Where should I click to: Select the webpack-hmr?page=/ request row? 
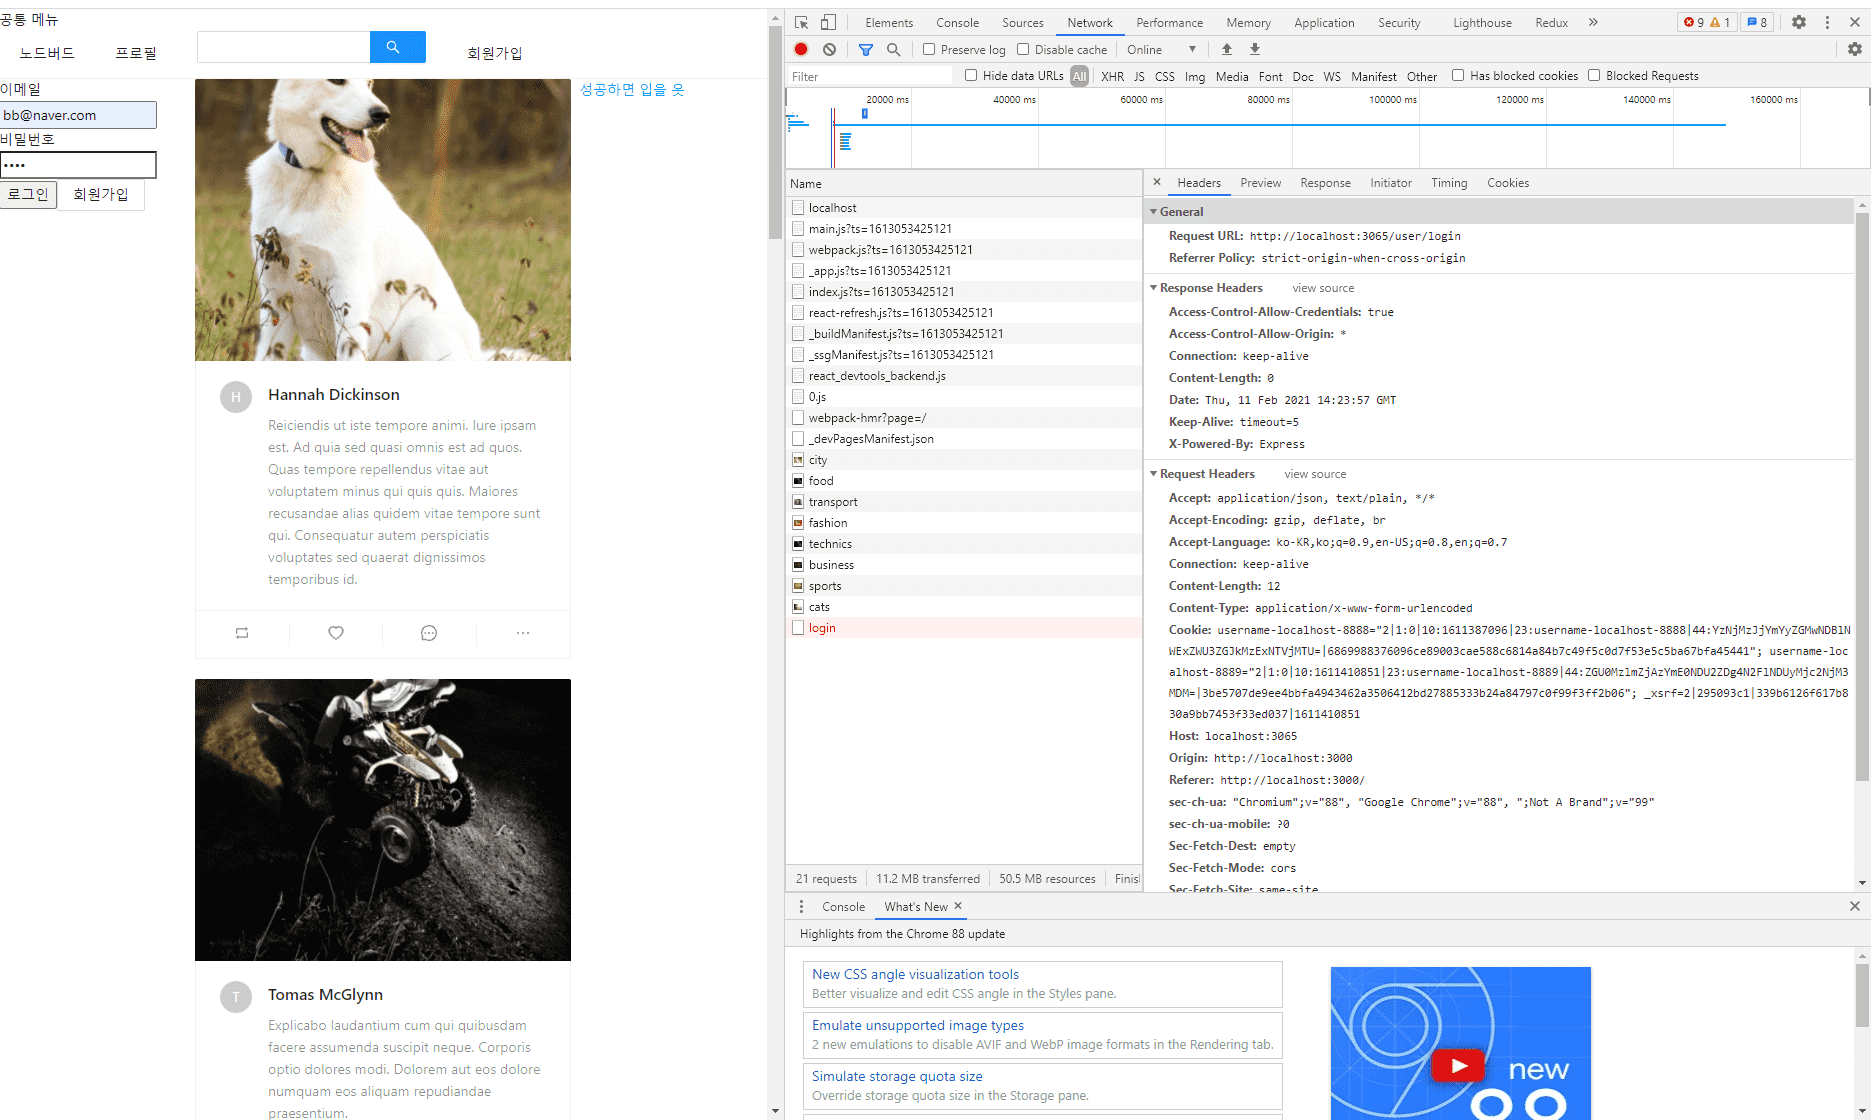(x=964, y=418)
